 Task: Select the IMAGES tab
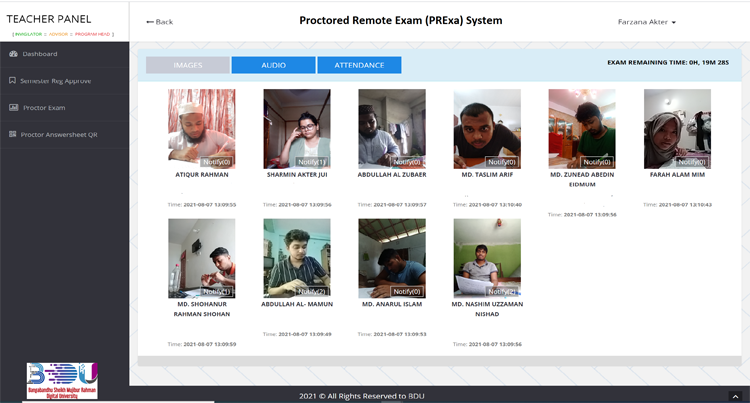coord(187,65)
